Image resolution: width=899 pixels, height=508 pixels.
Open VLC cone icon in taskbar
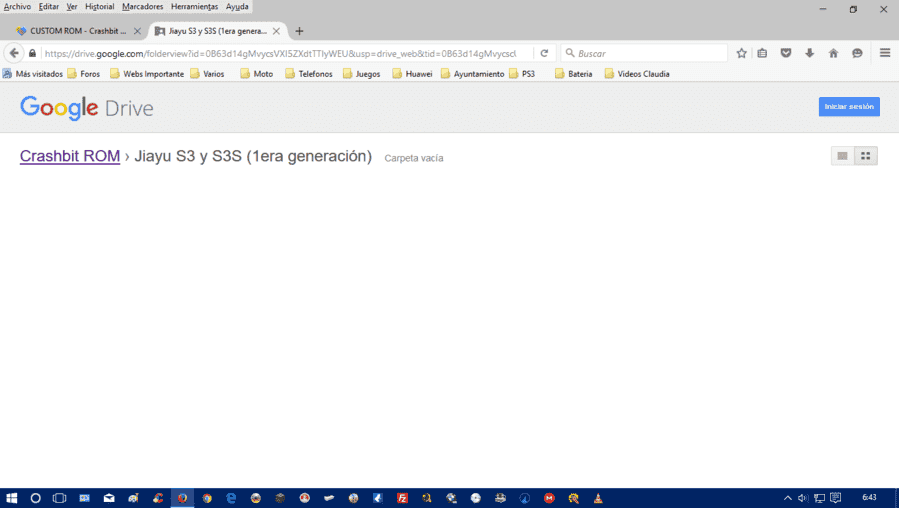(x=598, y=498)
